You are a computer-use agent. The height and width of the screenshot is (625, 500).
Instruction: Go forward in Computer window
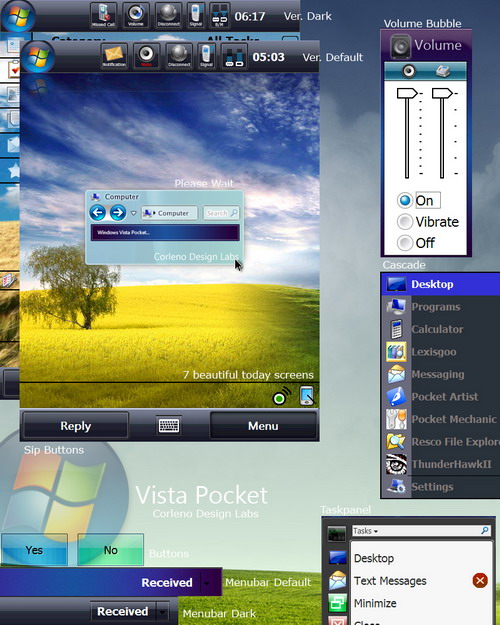click(118, 212)
